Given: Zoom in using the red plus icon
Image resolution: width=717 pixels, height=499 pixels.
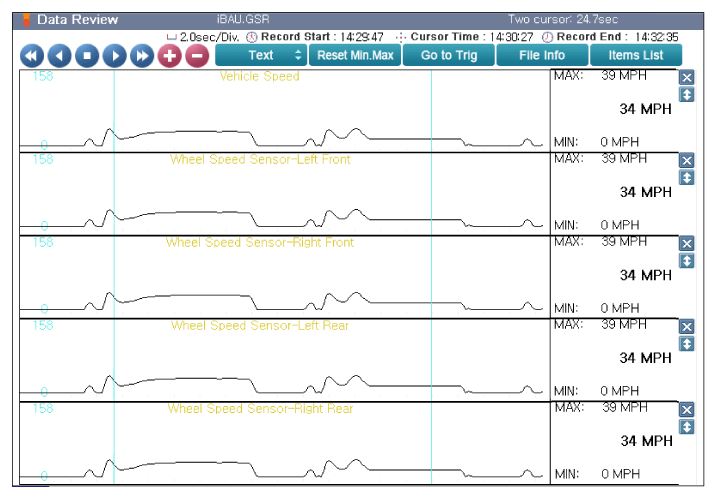Looking at the screenshot, I should (x=170, y=56).
